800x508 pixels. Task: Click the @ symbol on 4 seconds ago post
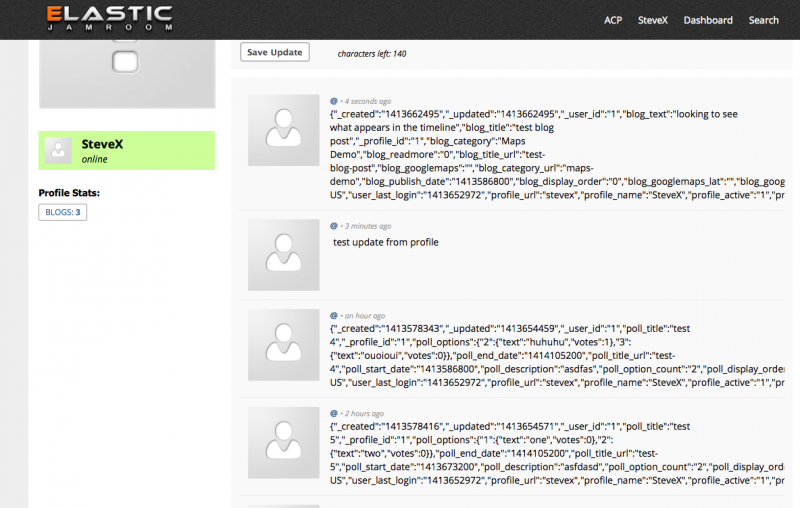(334, 101)
